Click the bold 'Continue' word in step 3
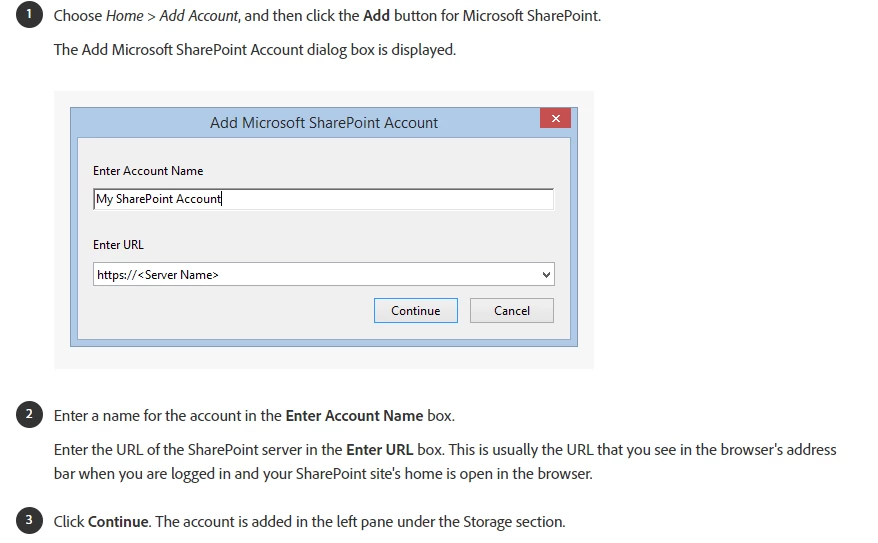The image size is (878, 543). tap(118, 522)
